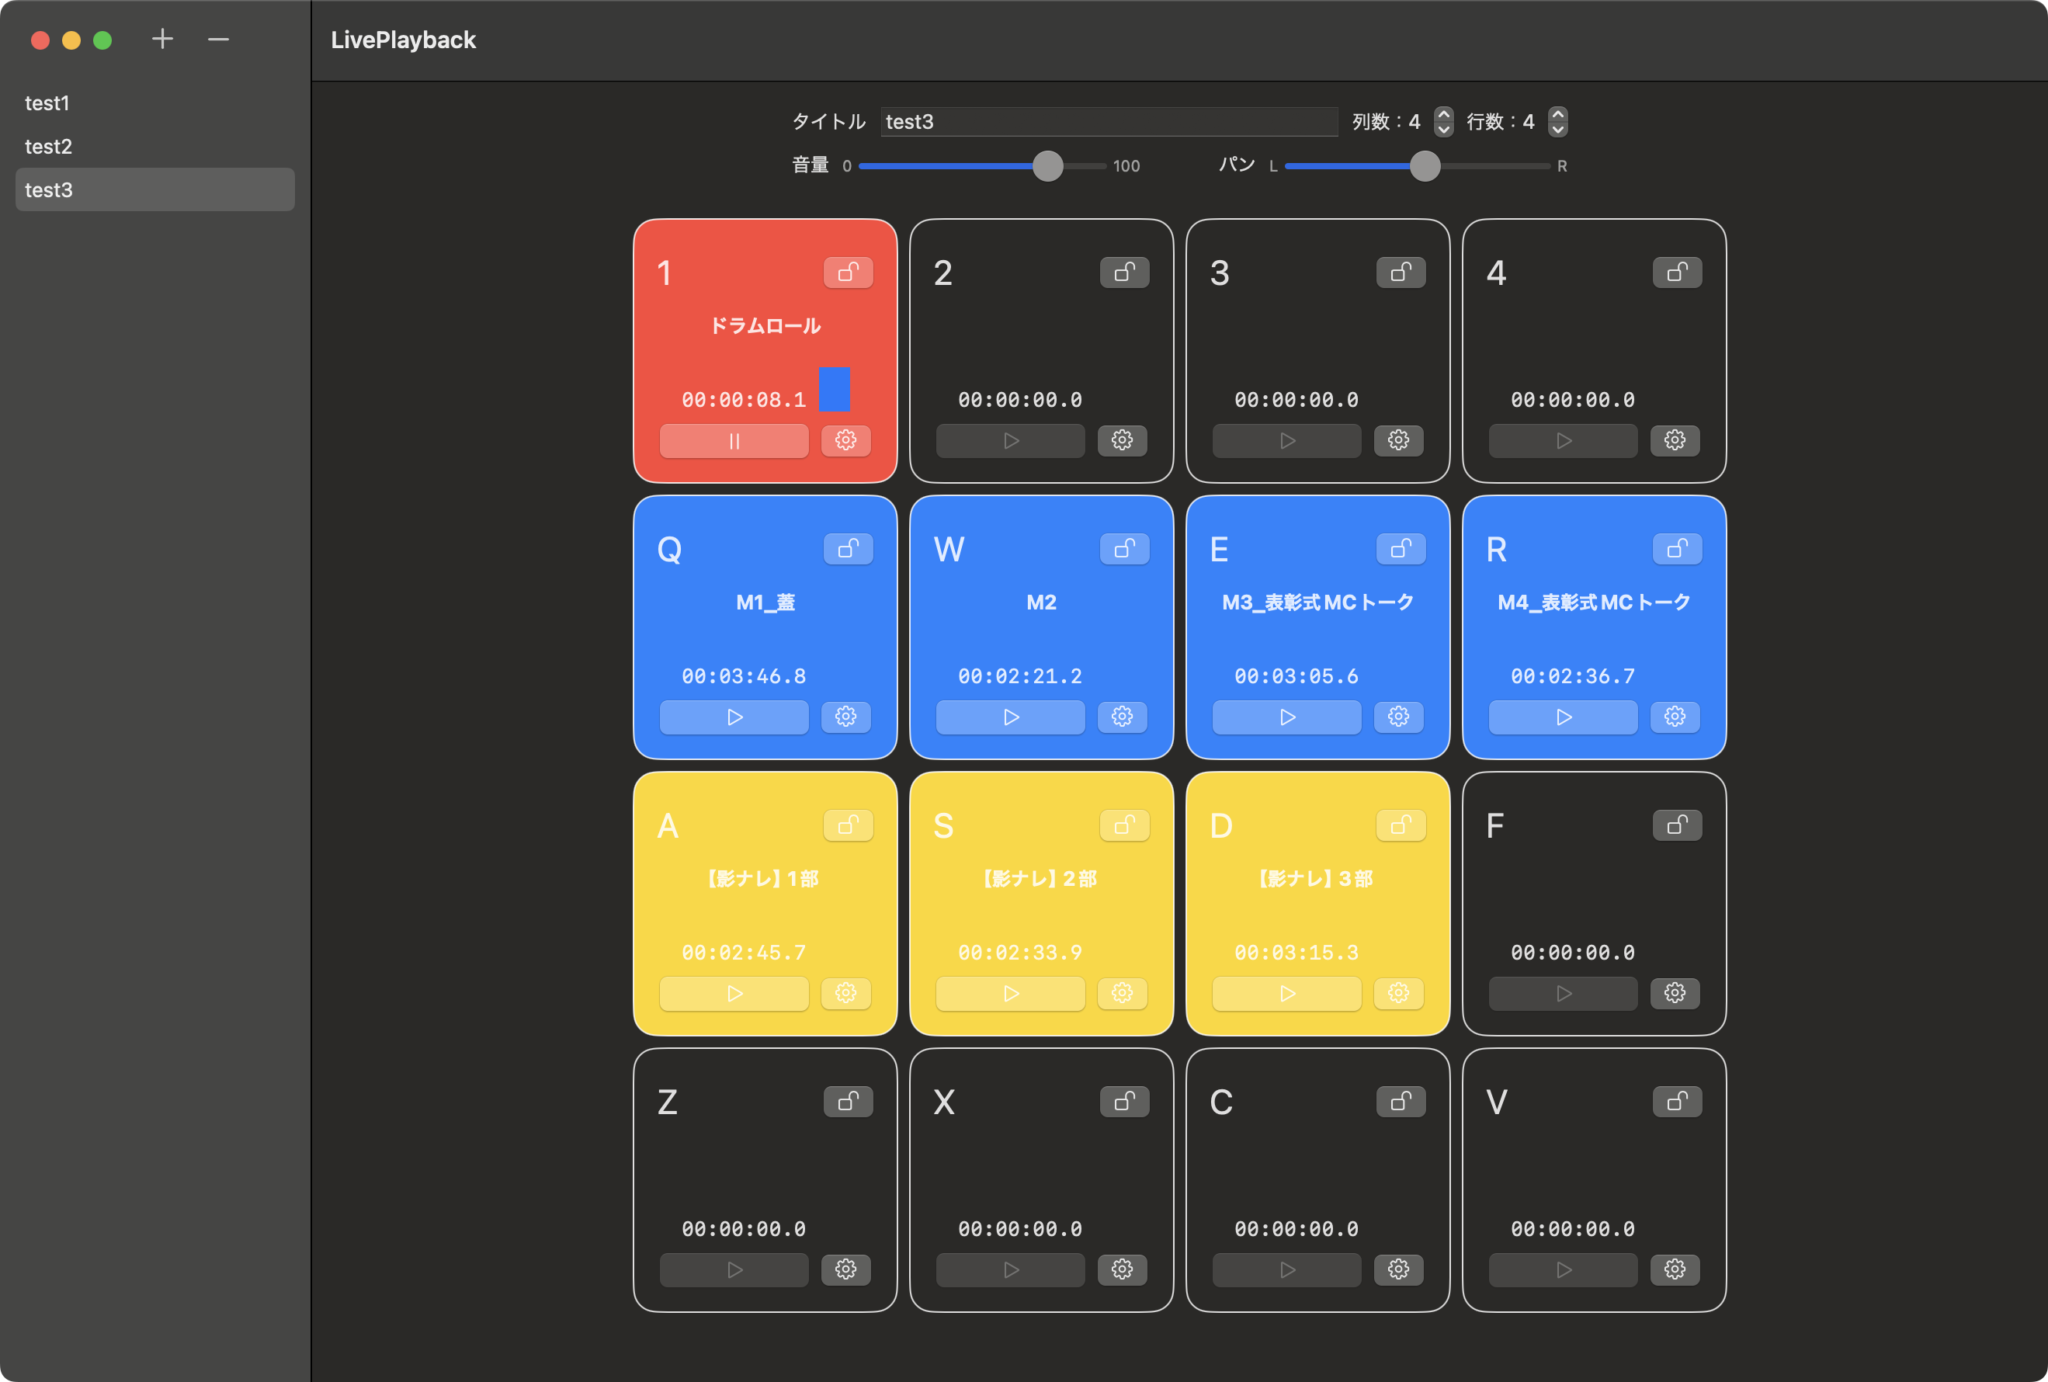
Task: Play 【影ナレ】1部 on pad A
Action: click(734, 994)
